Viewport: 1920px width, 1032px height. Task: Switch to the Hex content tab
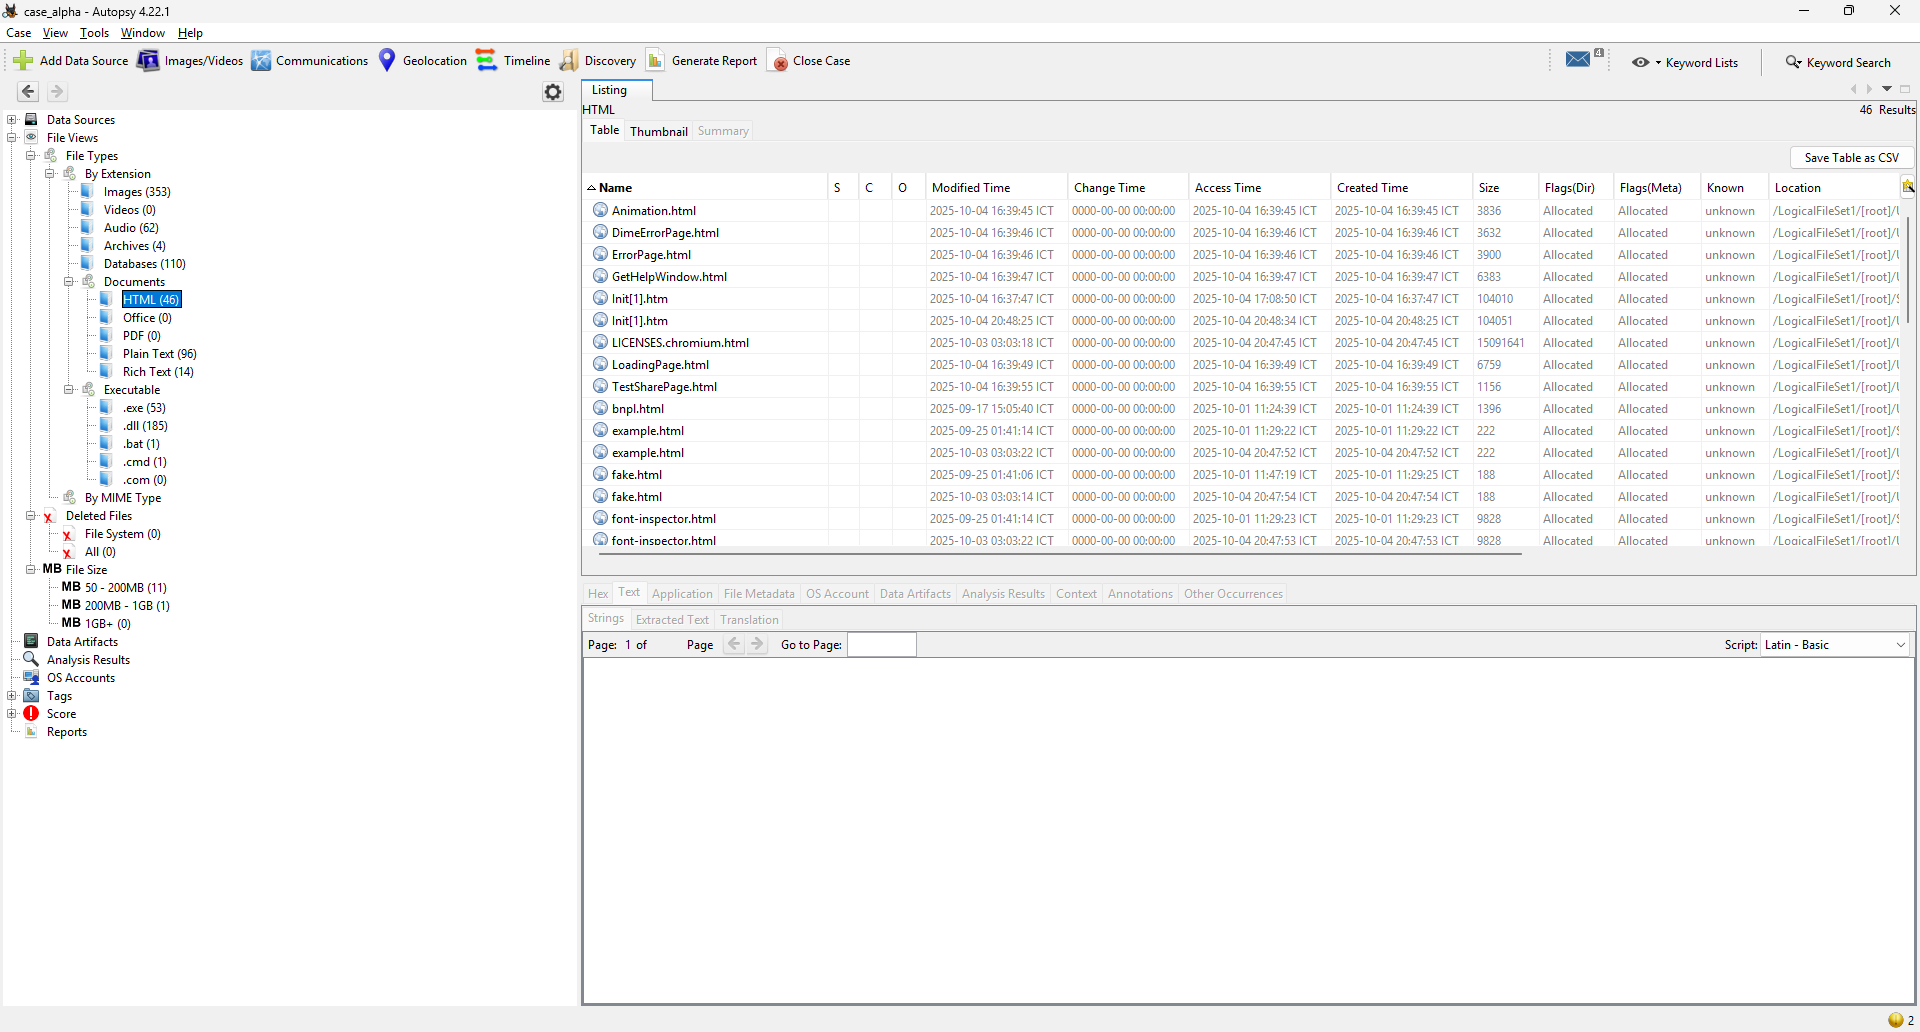coord(598,593)
